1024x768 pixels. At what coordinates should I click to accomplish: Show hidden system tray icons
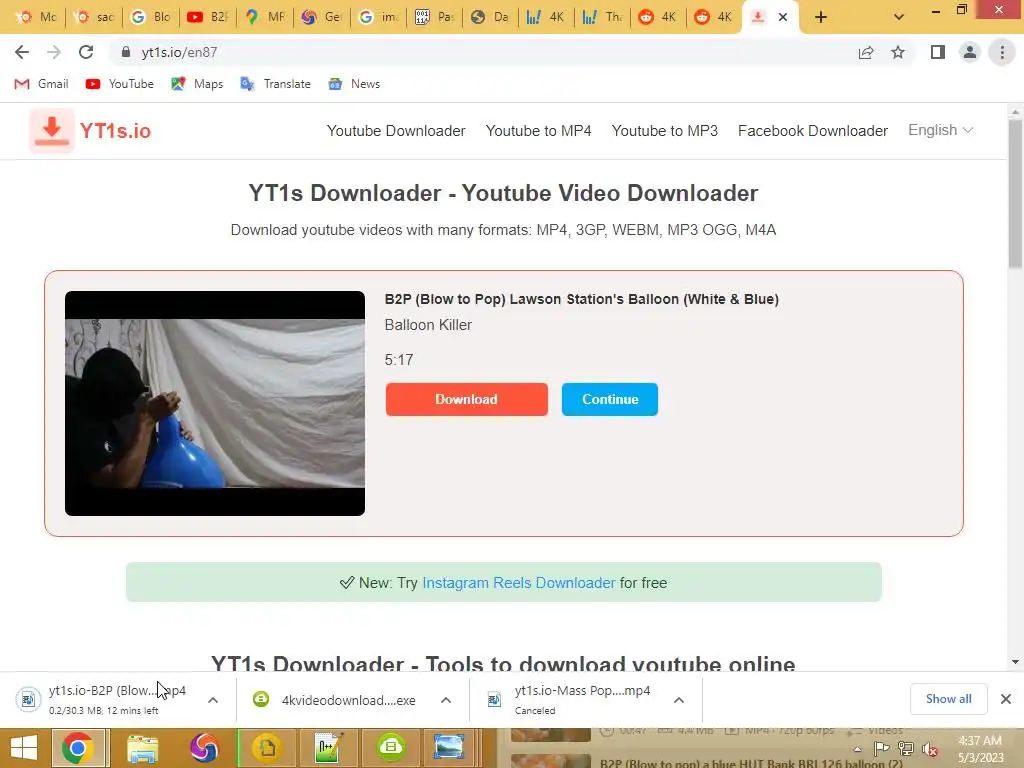857,750
